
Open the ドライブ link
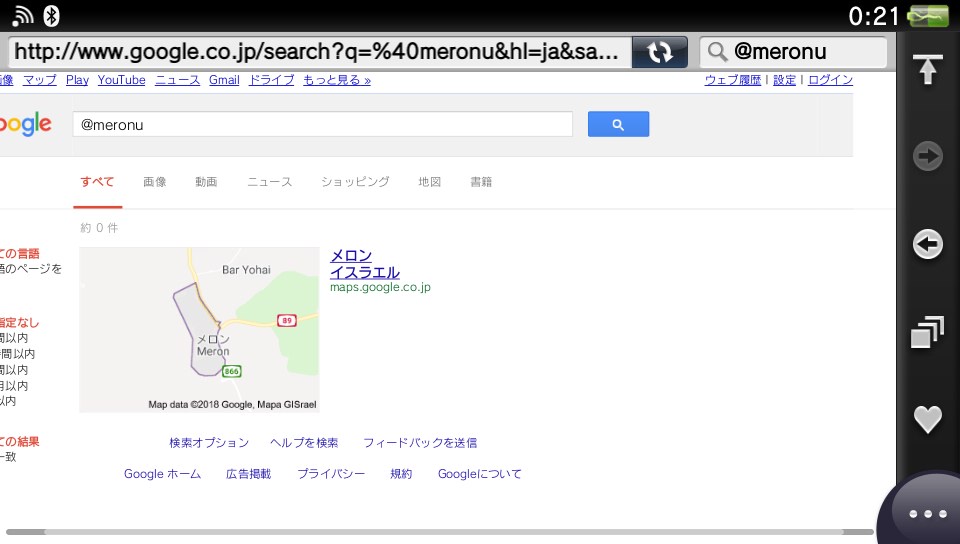(271, 80)
